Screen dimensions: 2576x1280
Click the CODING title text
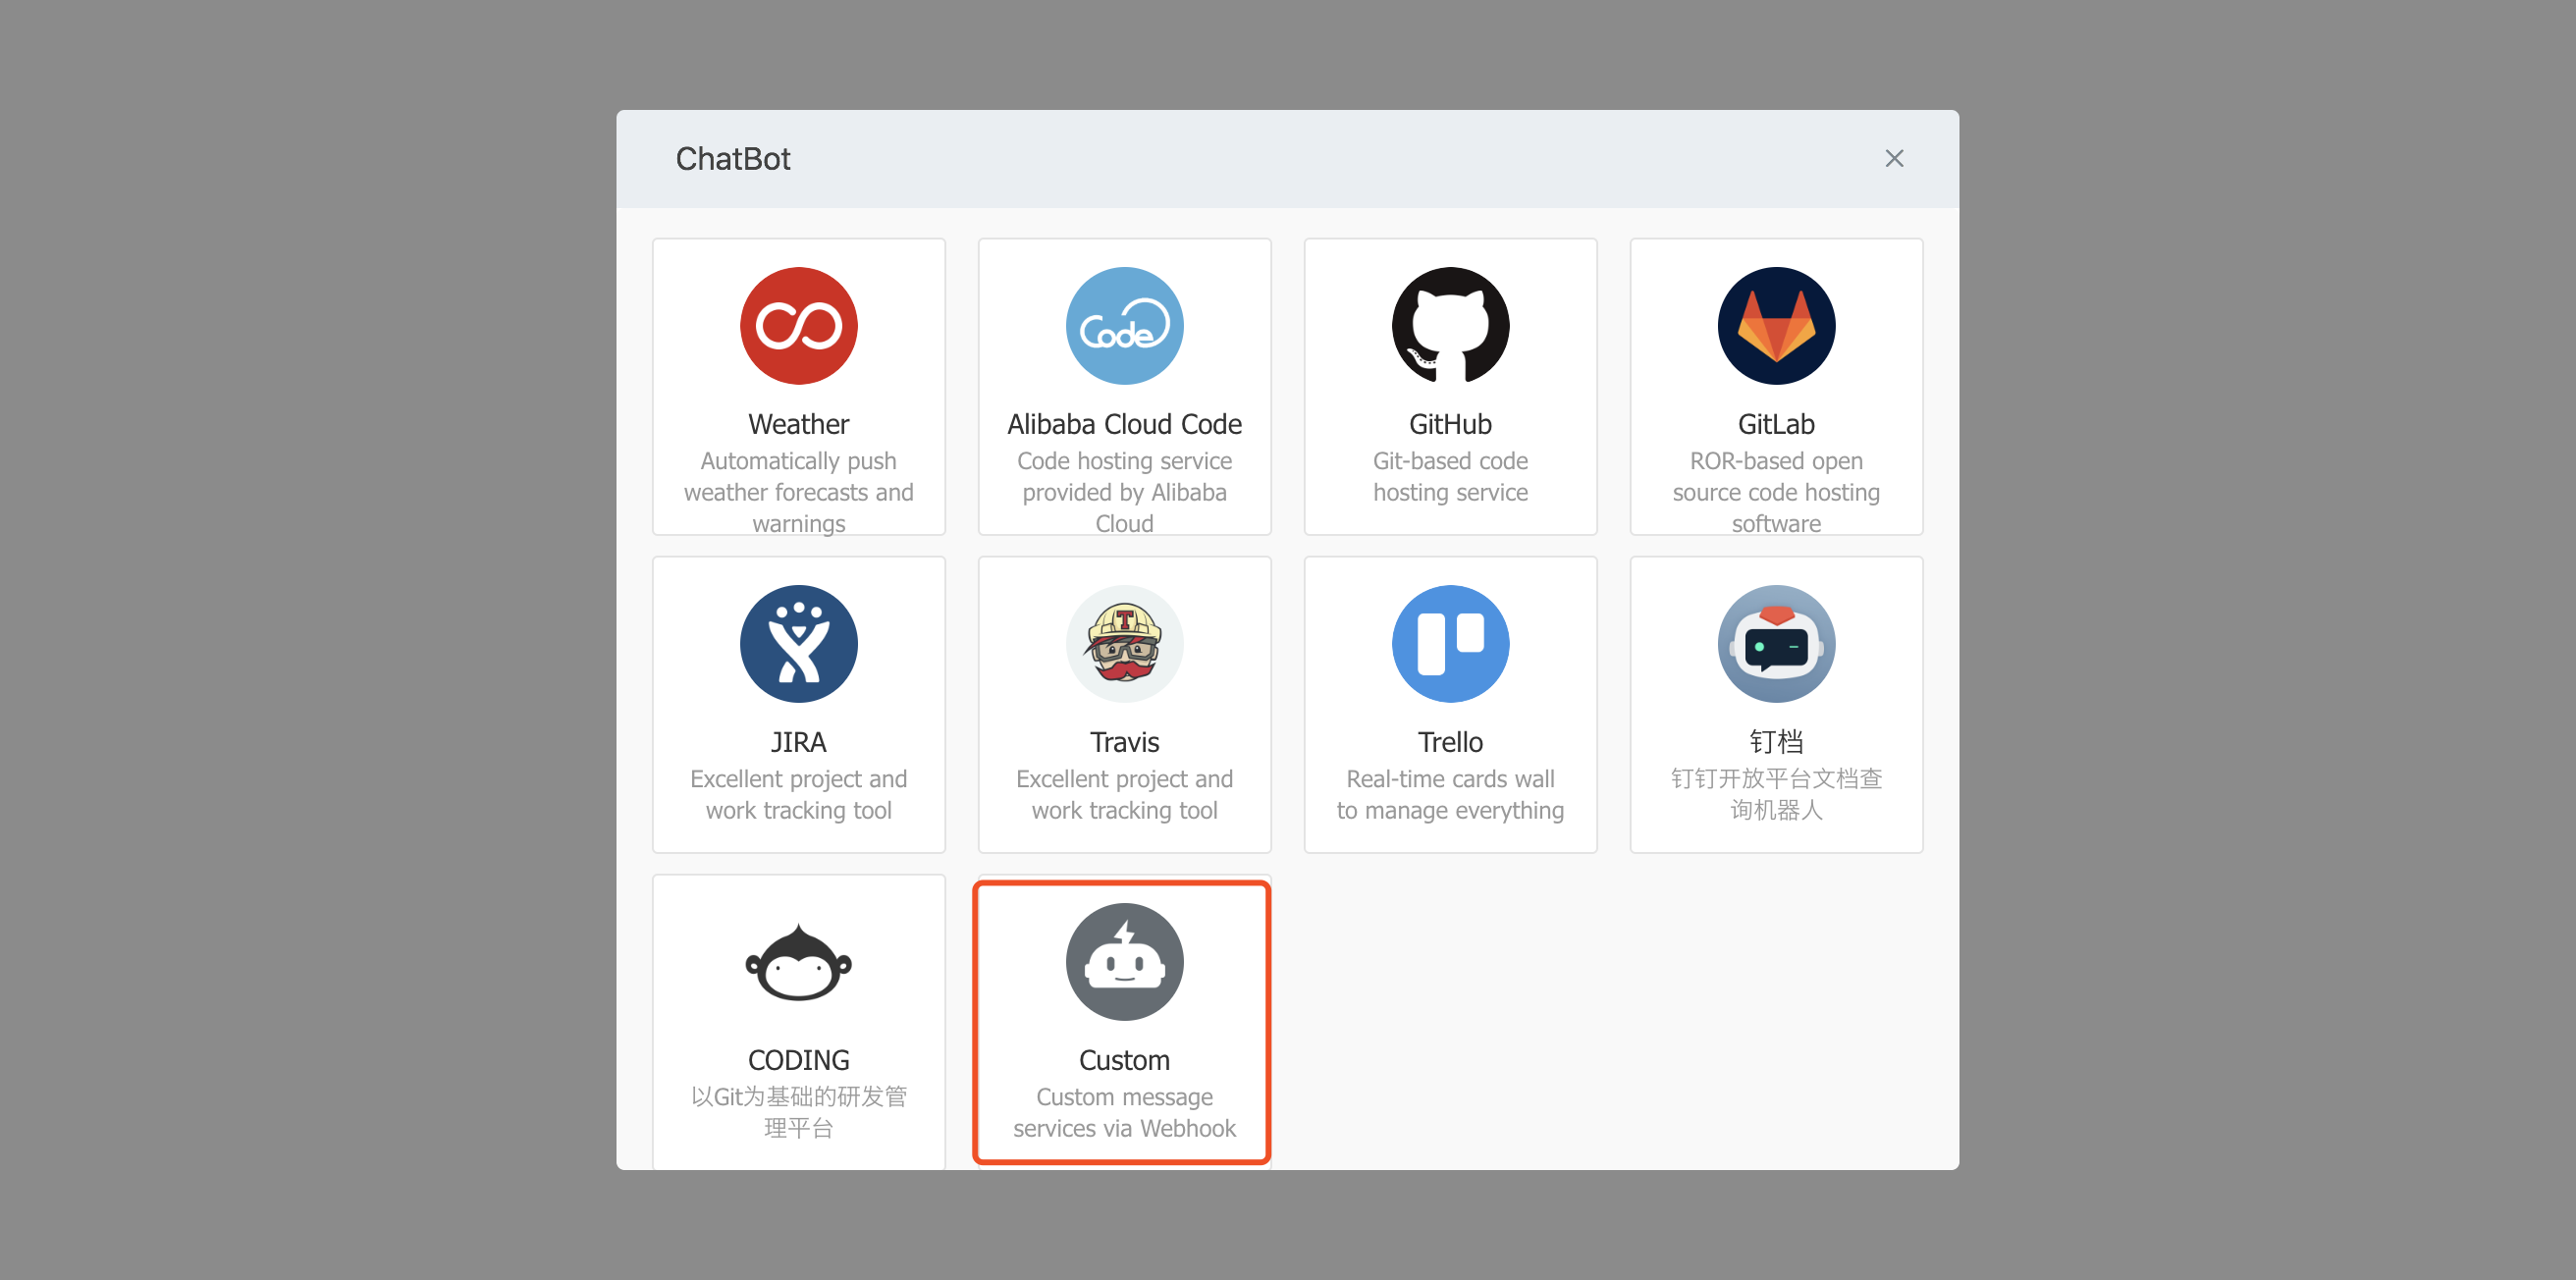[x=798, y=1060]
